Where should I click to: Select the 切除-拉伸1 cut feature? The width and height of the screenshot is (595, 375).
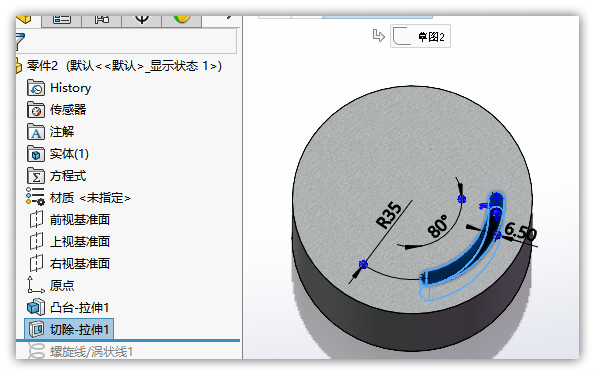[69, 329]
